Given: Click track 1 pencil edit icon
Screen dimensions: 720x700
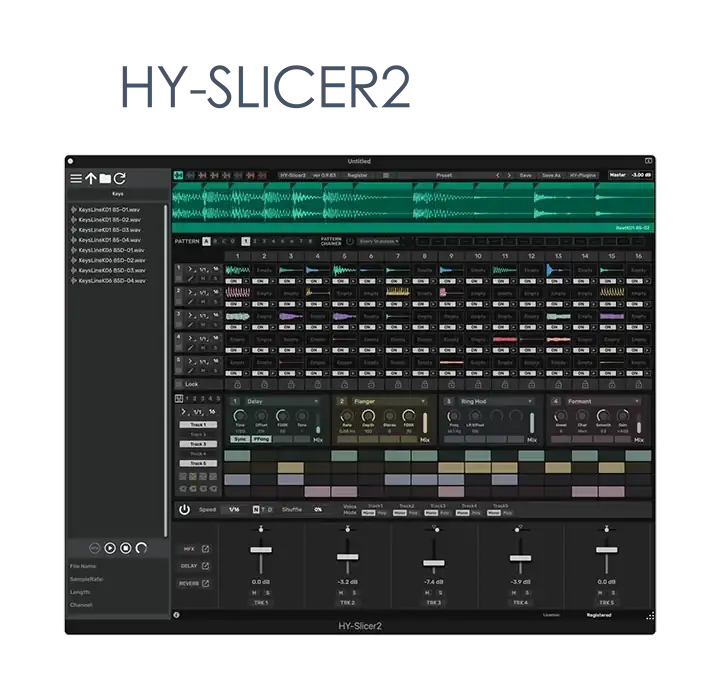Looking at the screenshot, I should point(190,278).
